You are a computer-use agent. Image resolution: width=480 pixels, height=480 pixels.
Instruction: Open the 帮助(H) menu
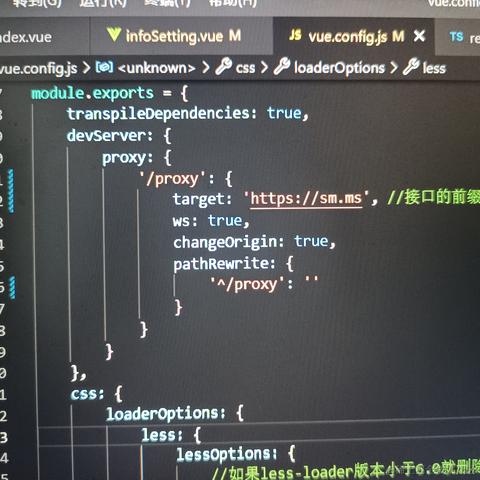point(233,3)
